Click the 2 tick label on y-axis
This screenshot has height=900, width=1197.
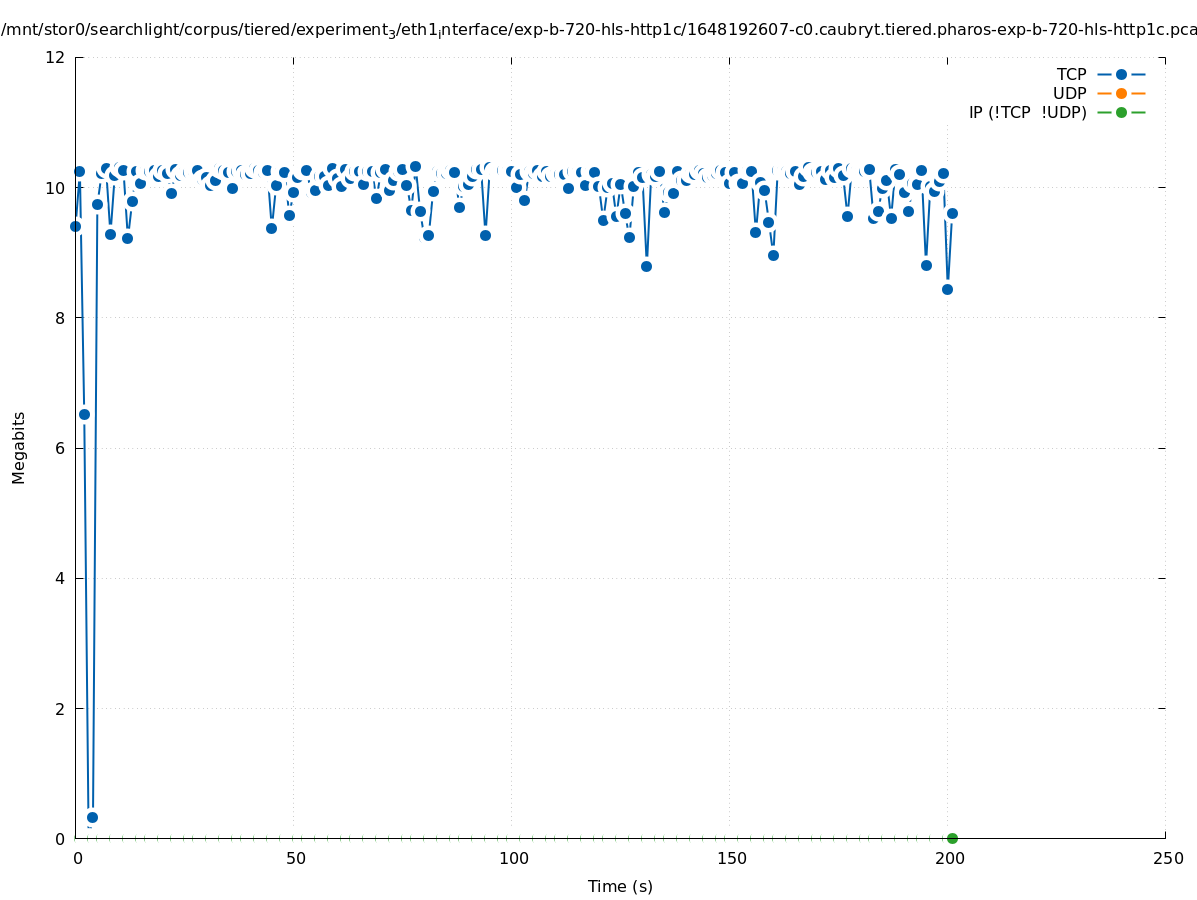pyautogui.click(x=59, y=708)
